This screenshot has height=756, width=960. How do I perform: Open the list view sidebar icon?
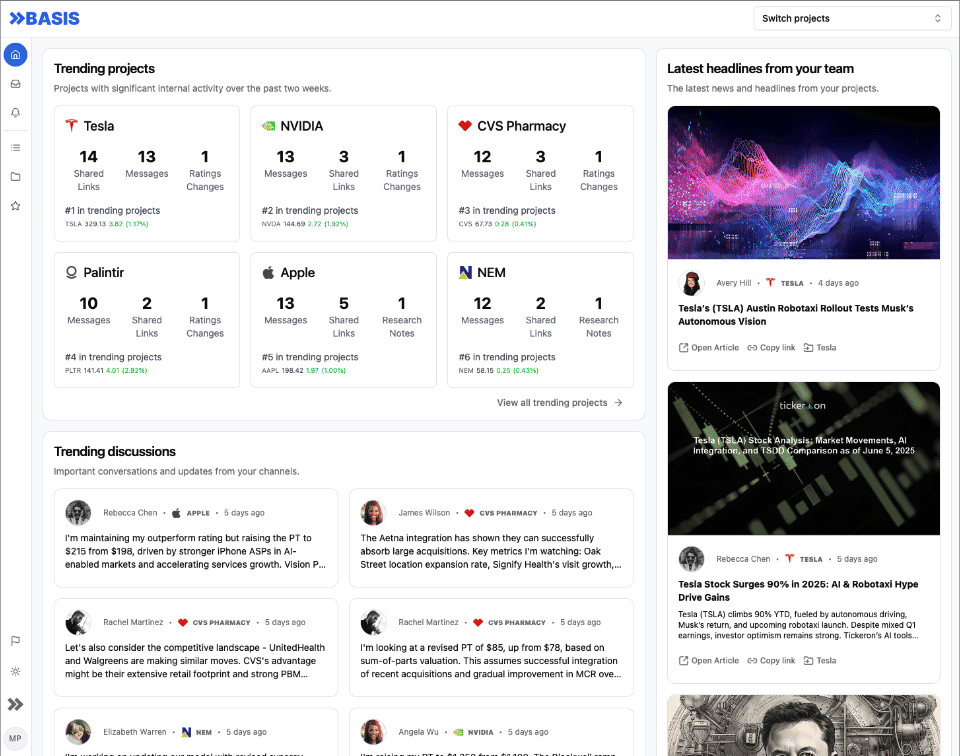click(x=15, y=148)
